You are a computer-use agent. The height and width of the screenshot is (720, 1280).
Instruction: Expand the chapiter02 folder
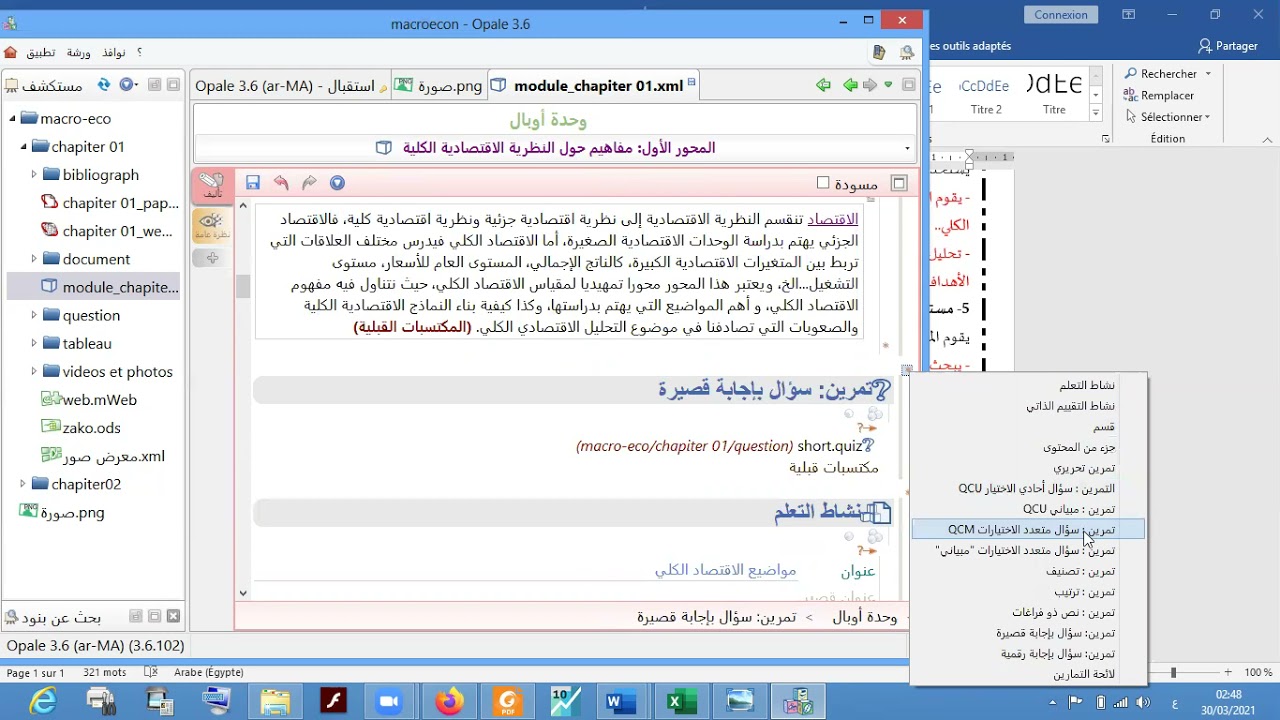click(23, 484)
